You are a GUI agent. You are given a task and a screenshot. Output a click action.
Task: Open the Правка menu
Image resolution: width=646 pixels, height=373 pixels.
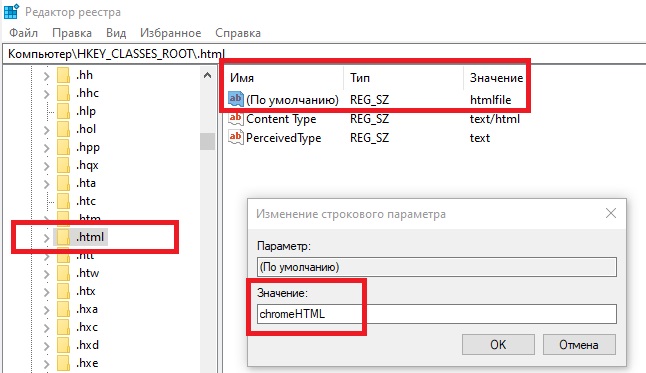tap(72, 33)
